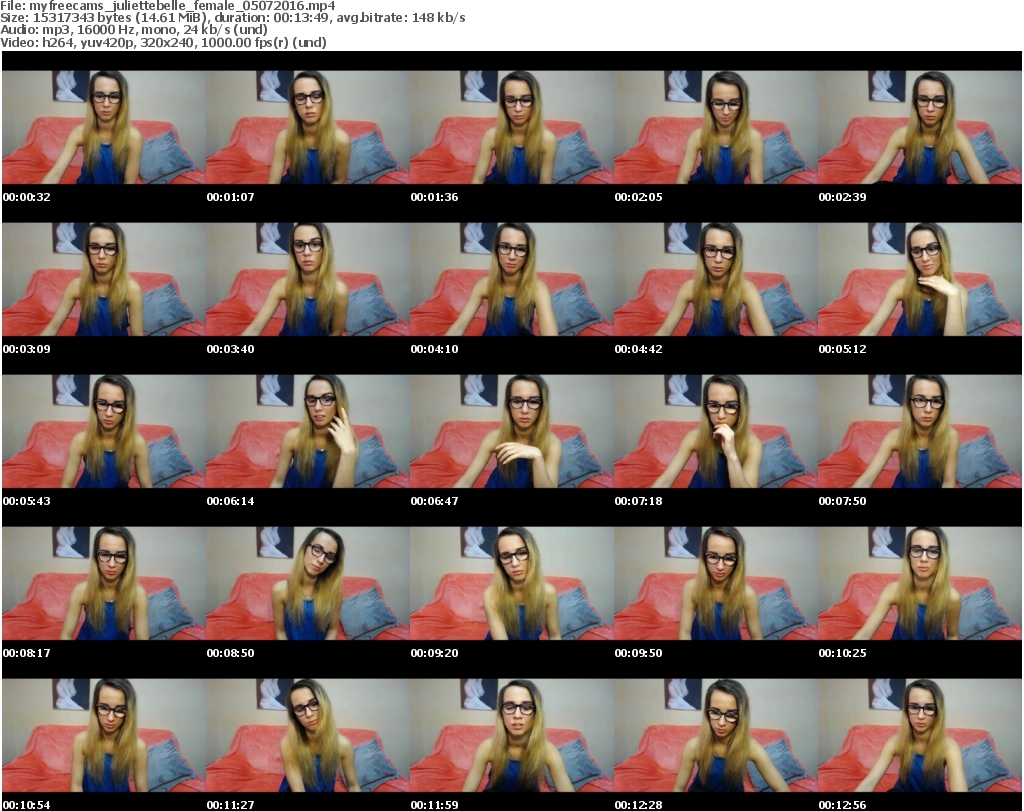This screenshot has height=811, width=1024.
Task: Select the thumbnail stamped 00:11:27
Action: click(308, 735)
